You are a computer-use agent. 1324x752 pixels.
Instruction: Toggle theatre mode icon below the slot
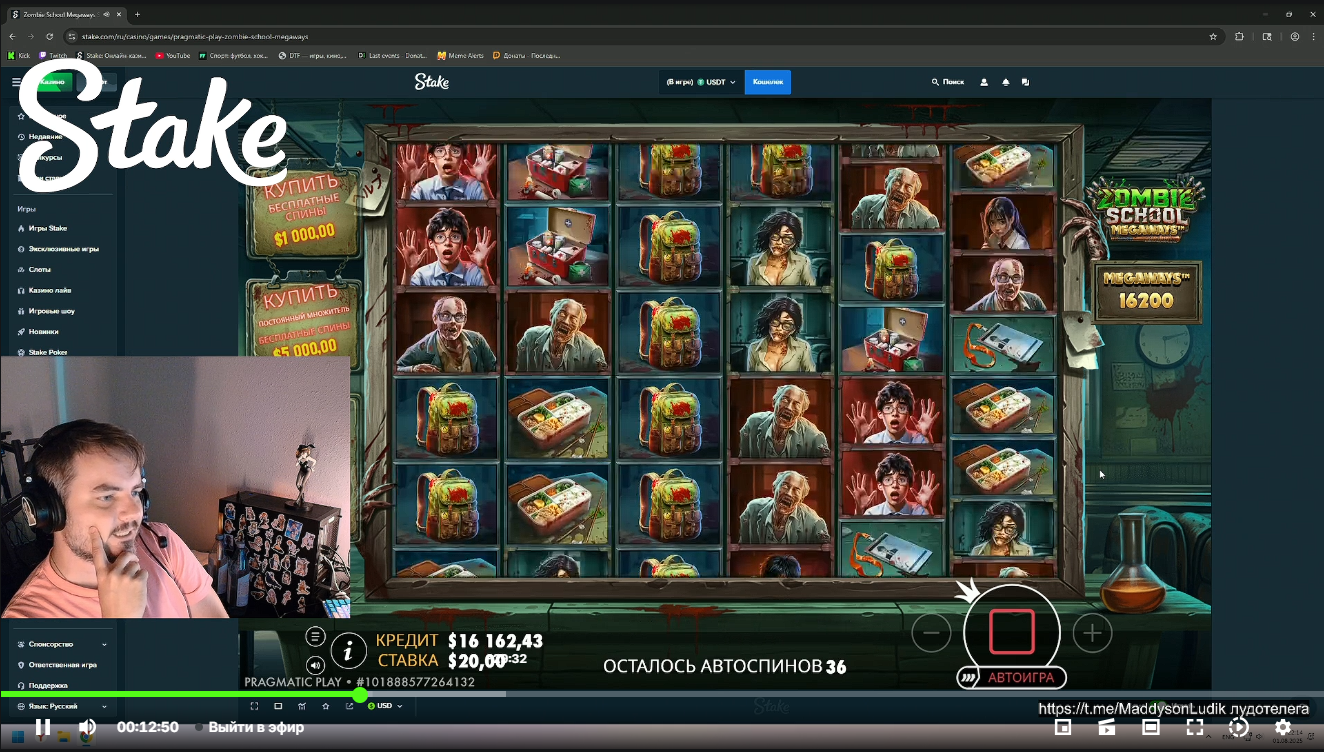(278, 706)
